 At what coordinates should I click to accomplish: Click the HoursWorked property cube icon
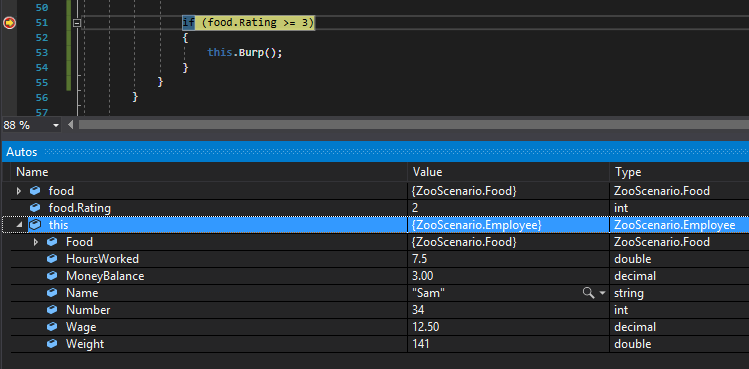[x=52, y=259]
